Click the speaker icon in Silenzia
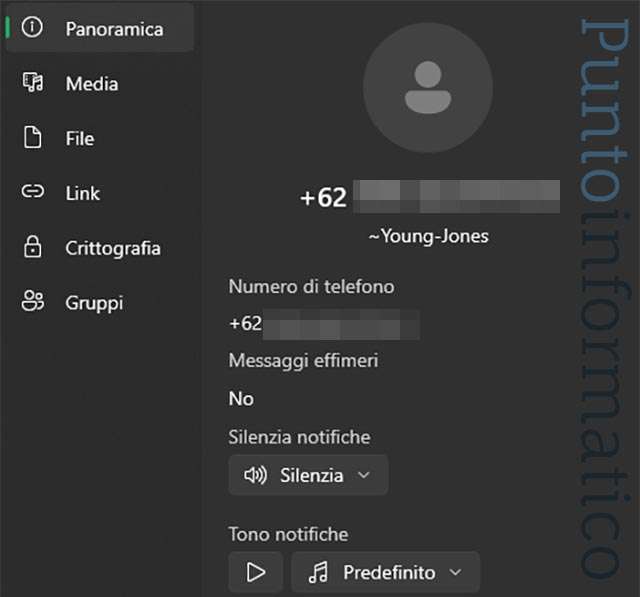This screenshot has width=640, height=597. point(255,475)
